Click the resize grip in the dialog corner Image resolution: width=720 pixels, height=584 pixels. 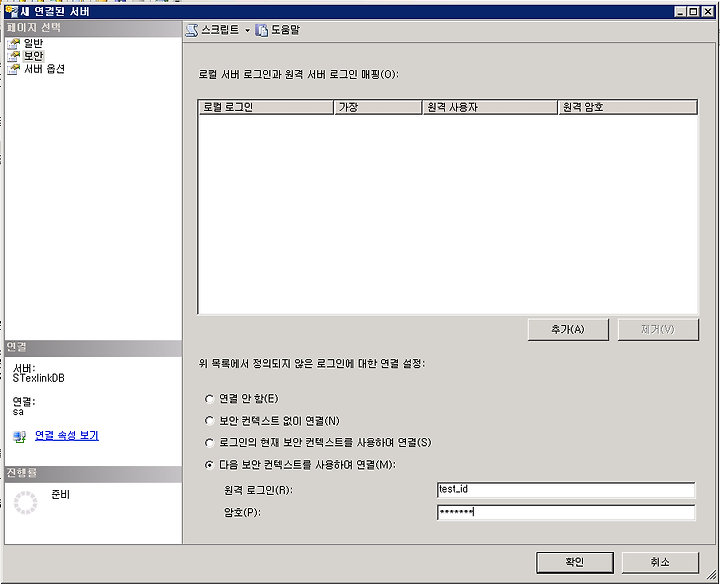point(711,574)
